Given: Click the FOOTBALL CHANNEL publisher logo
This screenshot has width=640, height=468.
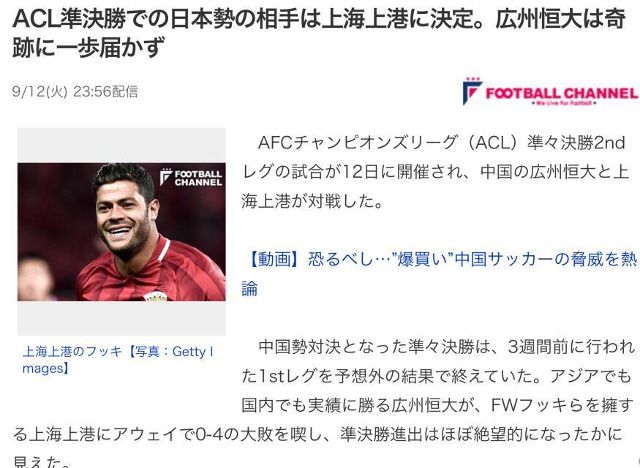Looking at the screenshot, I should (550, 91).
